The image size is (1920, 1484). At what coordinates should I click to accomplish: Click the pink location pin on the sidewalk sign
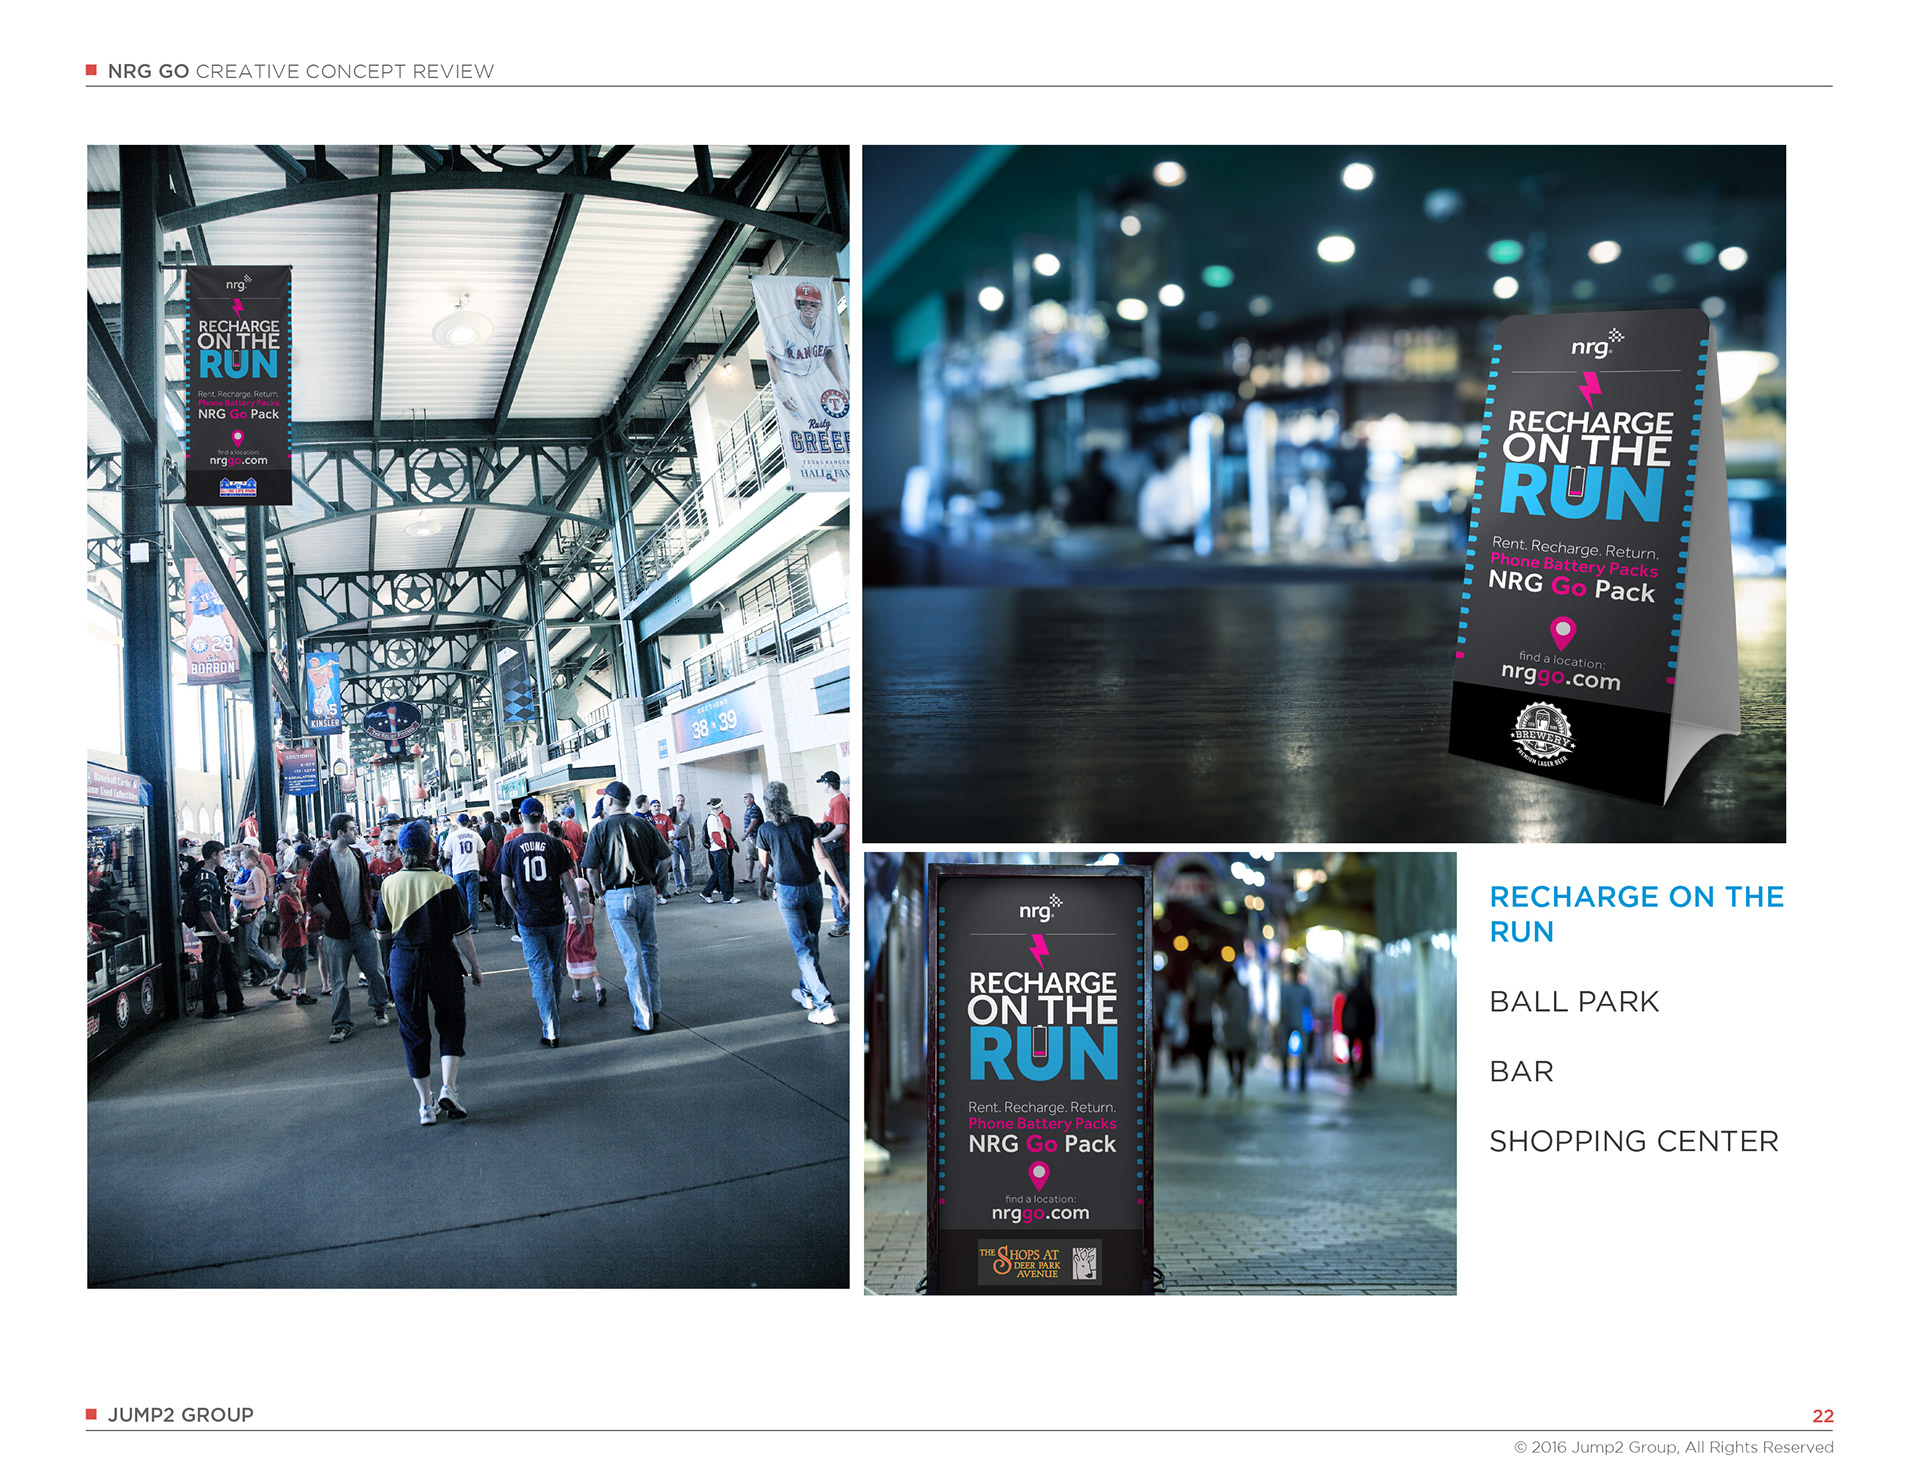click(x=1039, y=1175)
